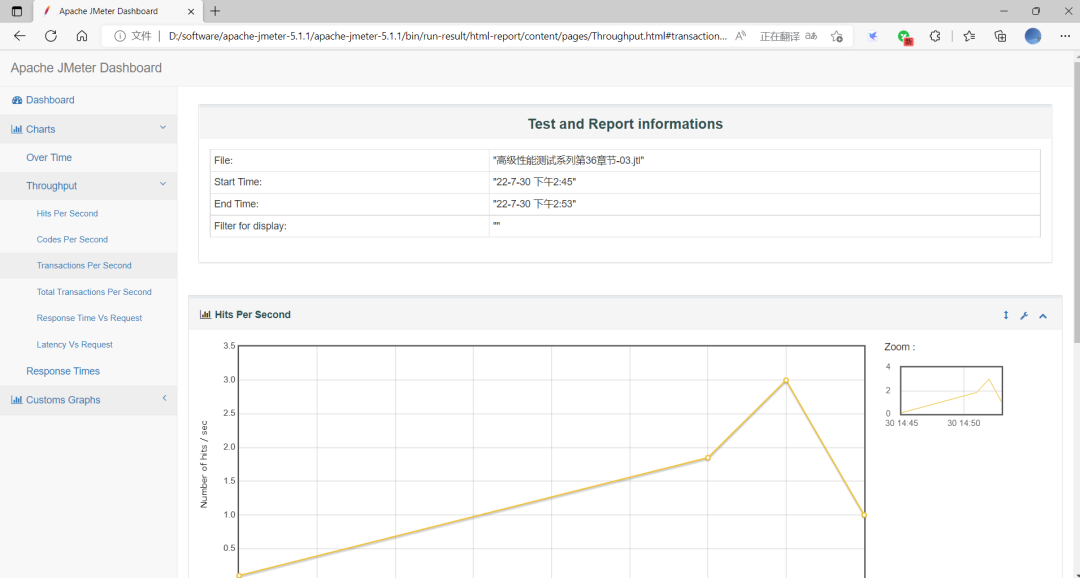The height and width of the screenshot is (578, 1080).
Task: Go to Total Transactions Per Second link
Action: (94, 292)
